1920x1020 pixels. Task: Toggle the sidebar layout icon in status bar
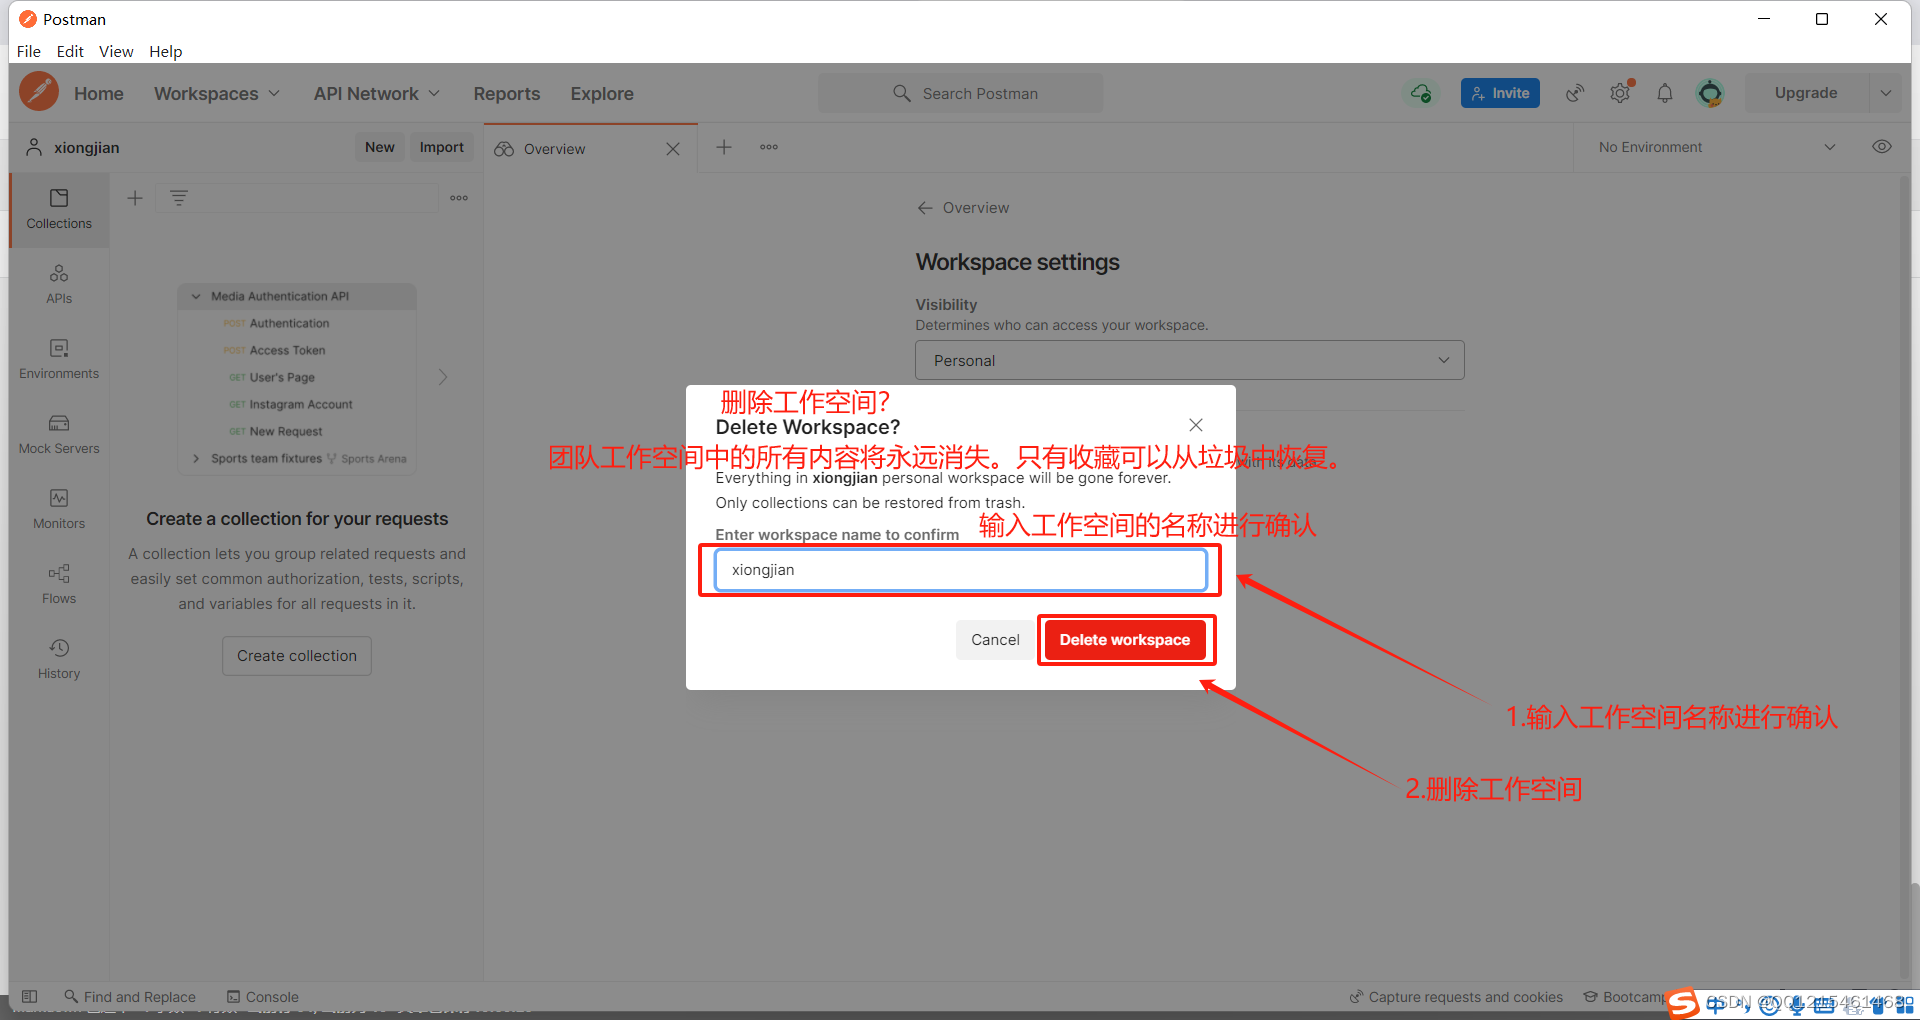pos(30,997)
